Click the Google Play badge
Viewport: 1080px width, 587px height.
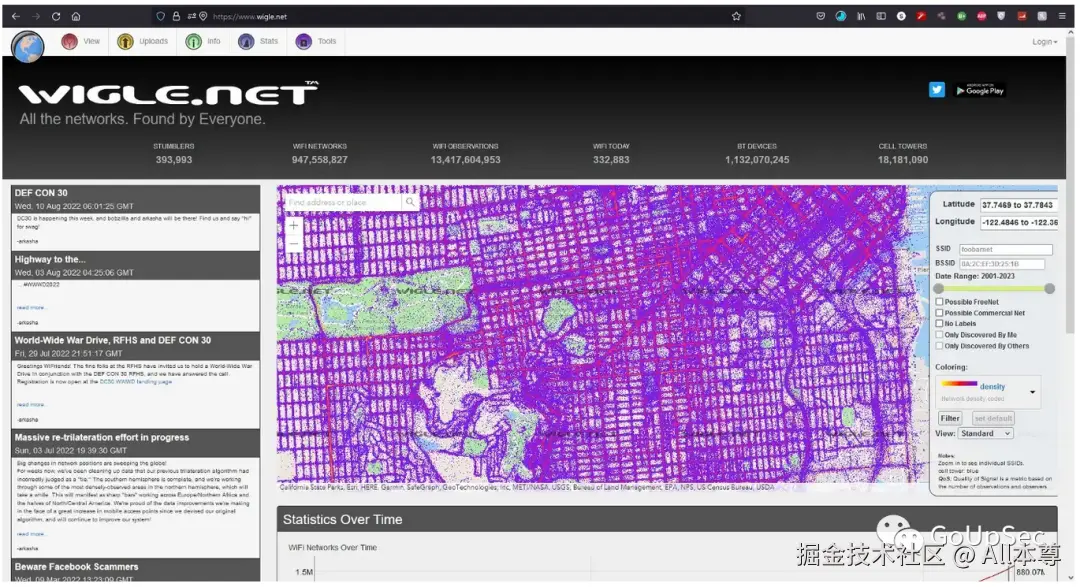tap(979, 90)
